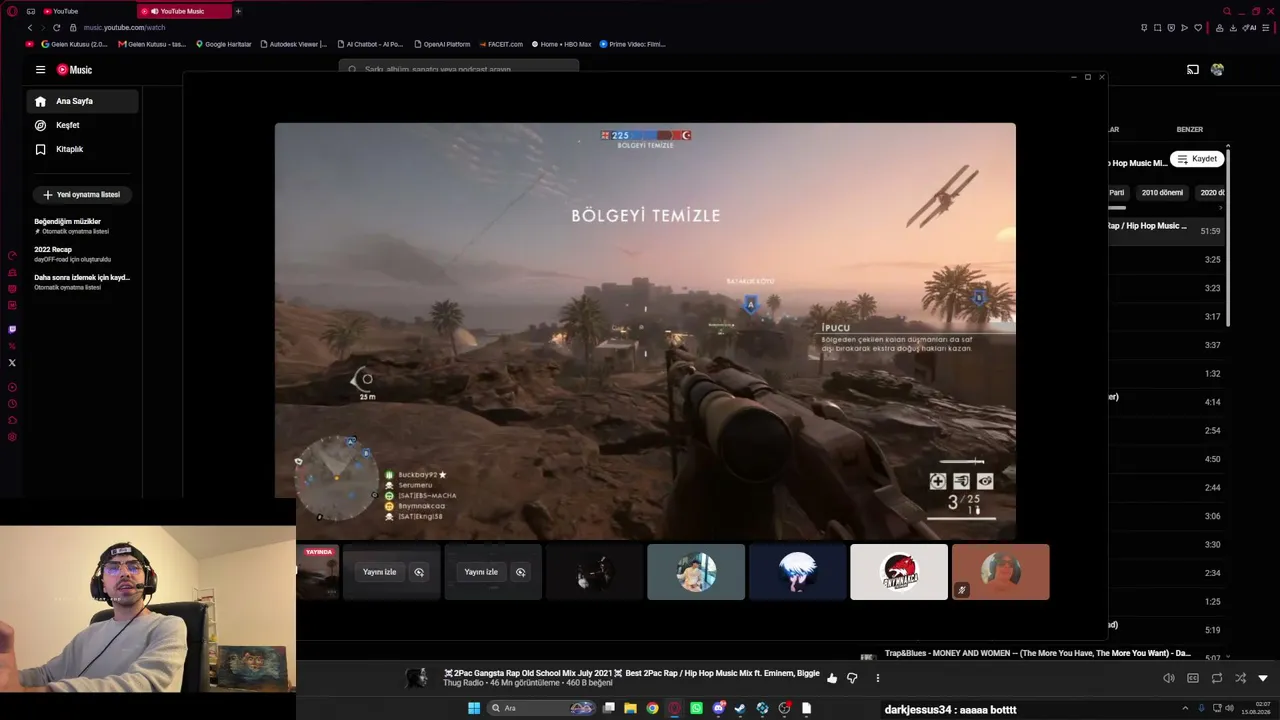Collapse the player page with arrow
The width and height of the screenshot is (1280, 720).
tap(1263, 678)
